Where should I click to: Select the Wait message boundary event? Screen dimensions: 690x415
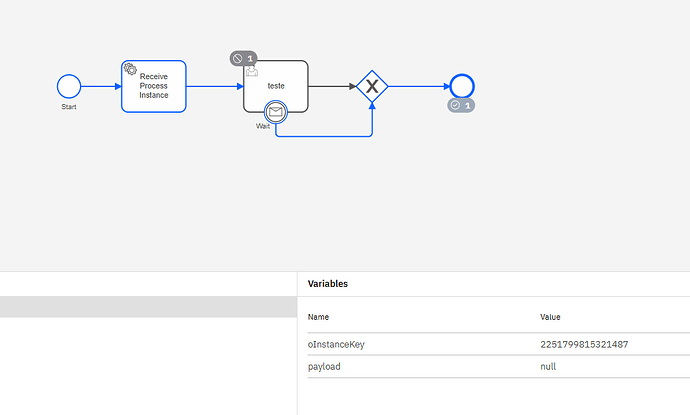tap(276, 112)
